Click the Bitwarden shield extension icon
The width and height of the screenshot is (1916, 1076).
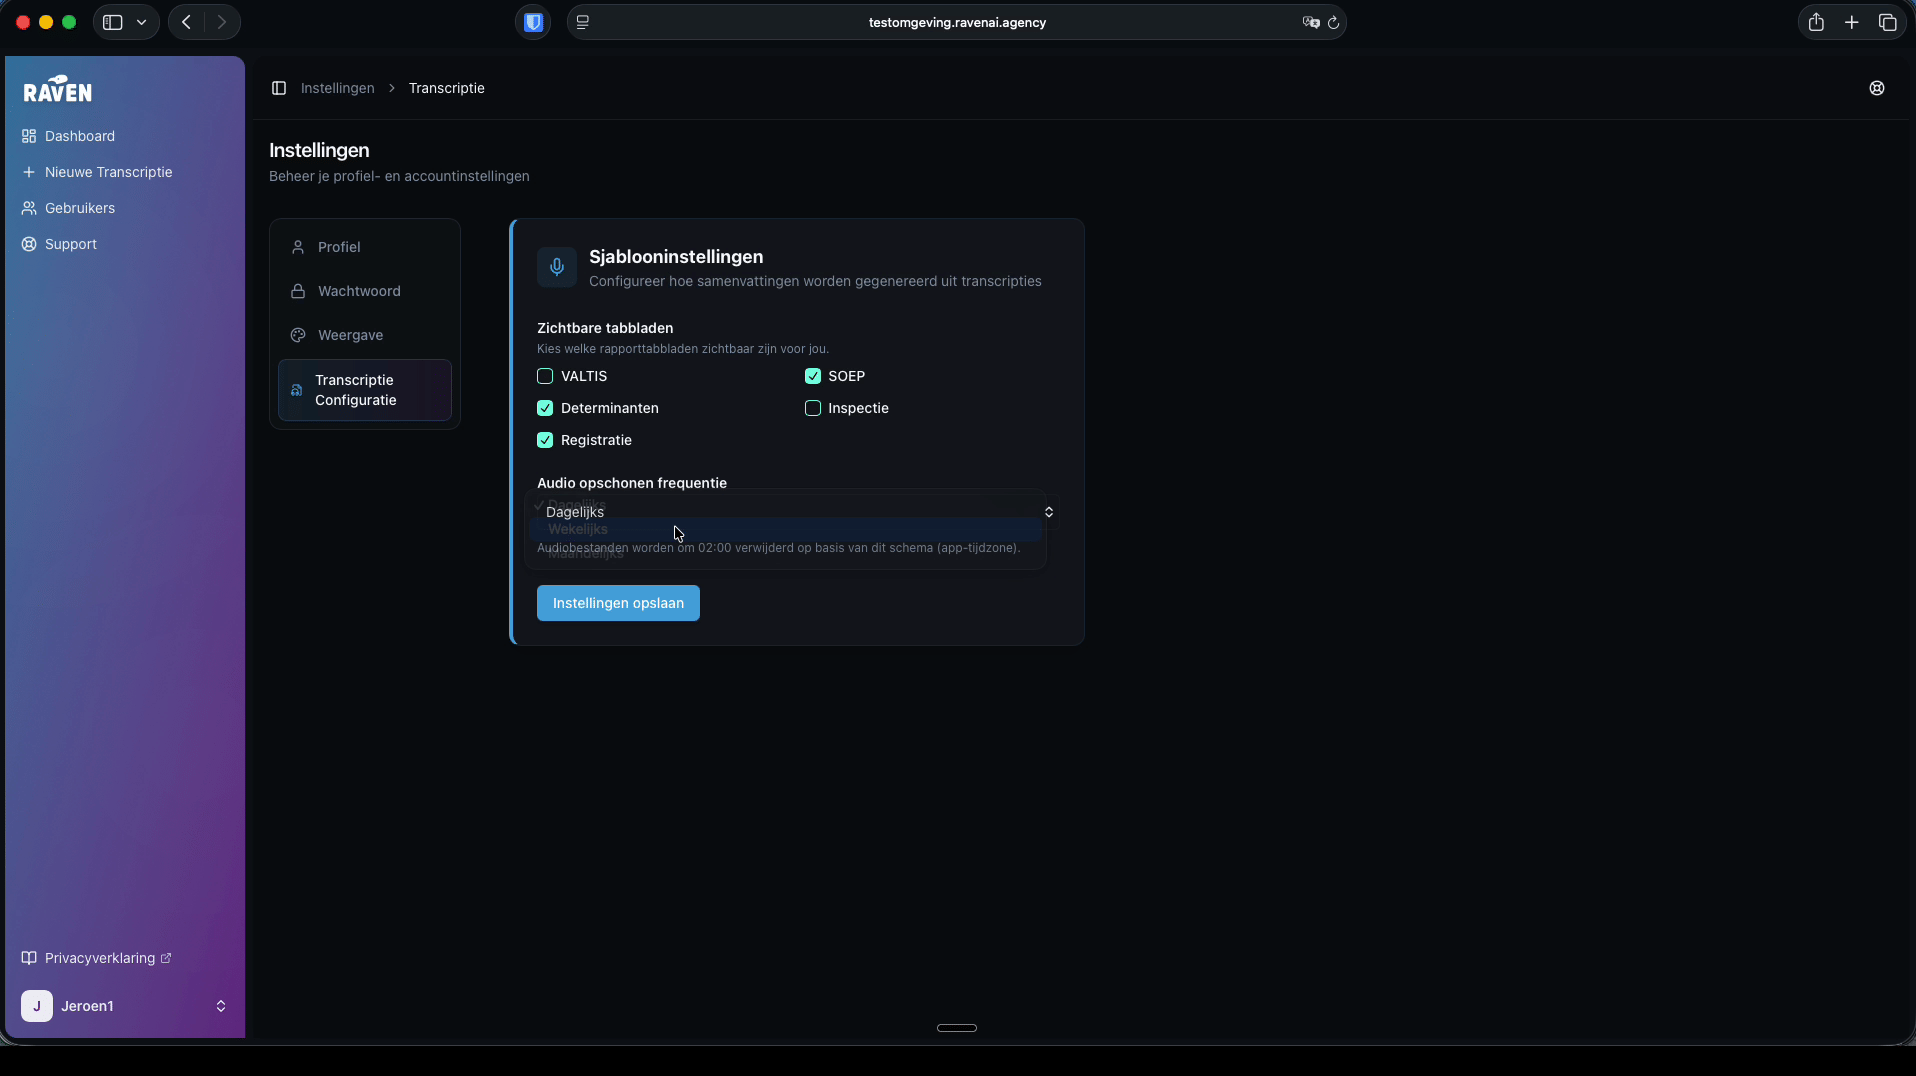pyautogui.click(x=533, y=22)
